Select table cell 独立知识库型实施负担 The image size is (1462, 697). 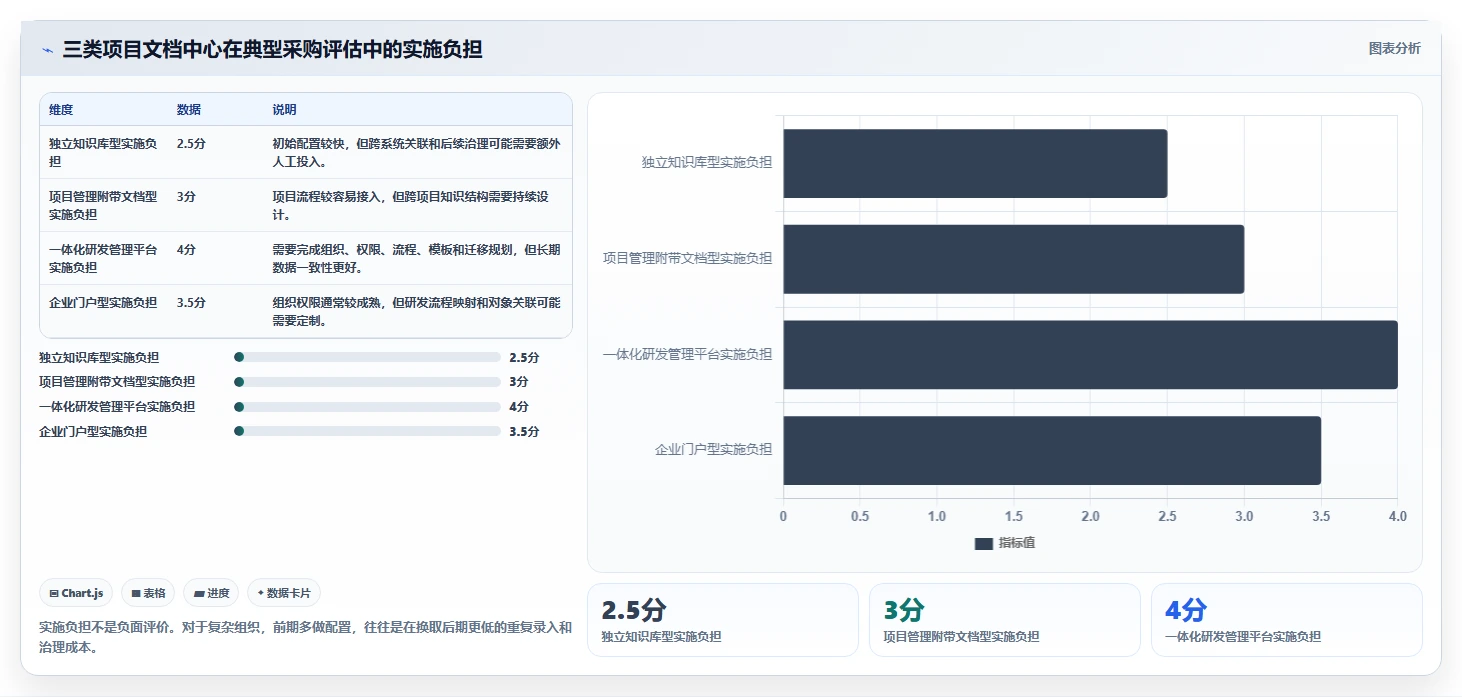103,152
